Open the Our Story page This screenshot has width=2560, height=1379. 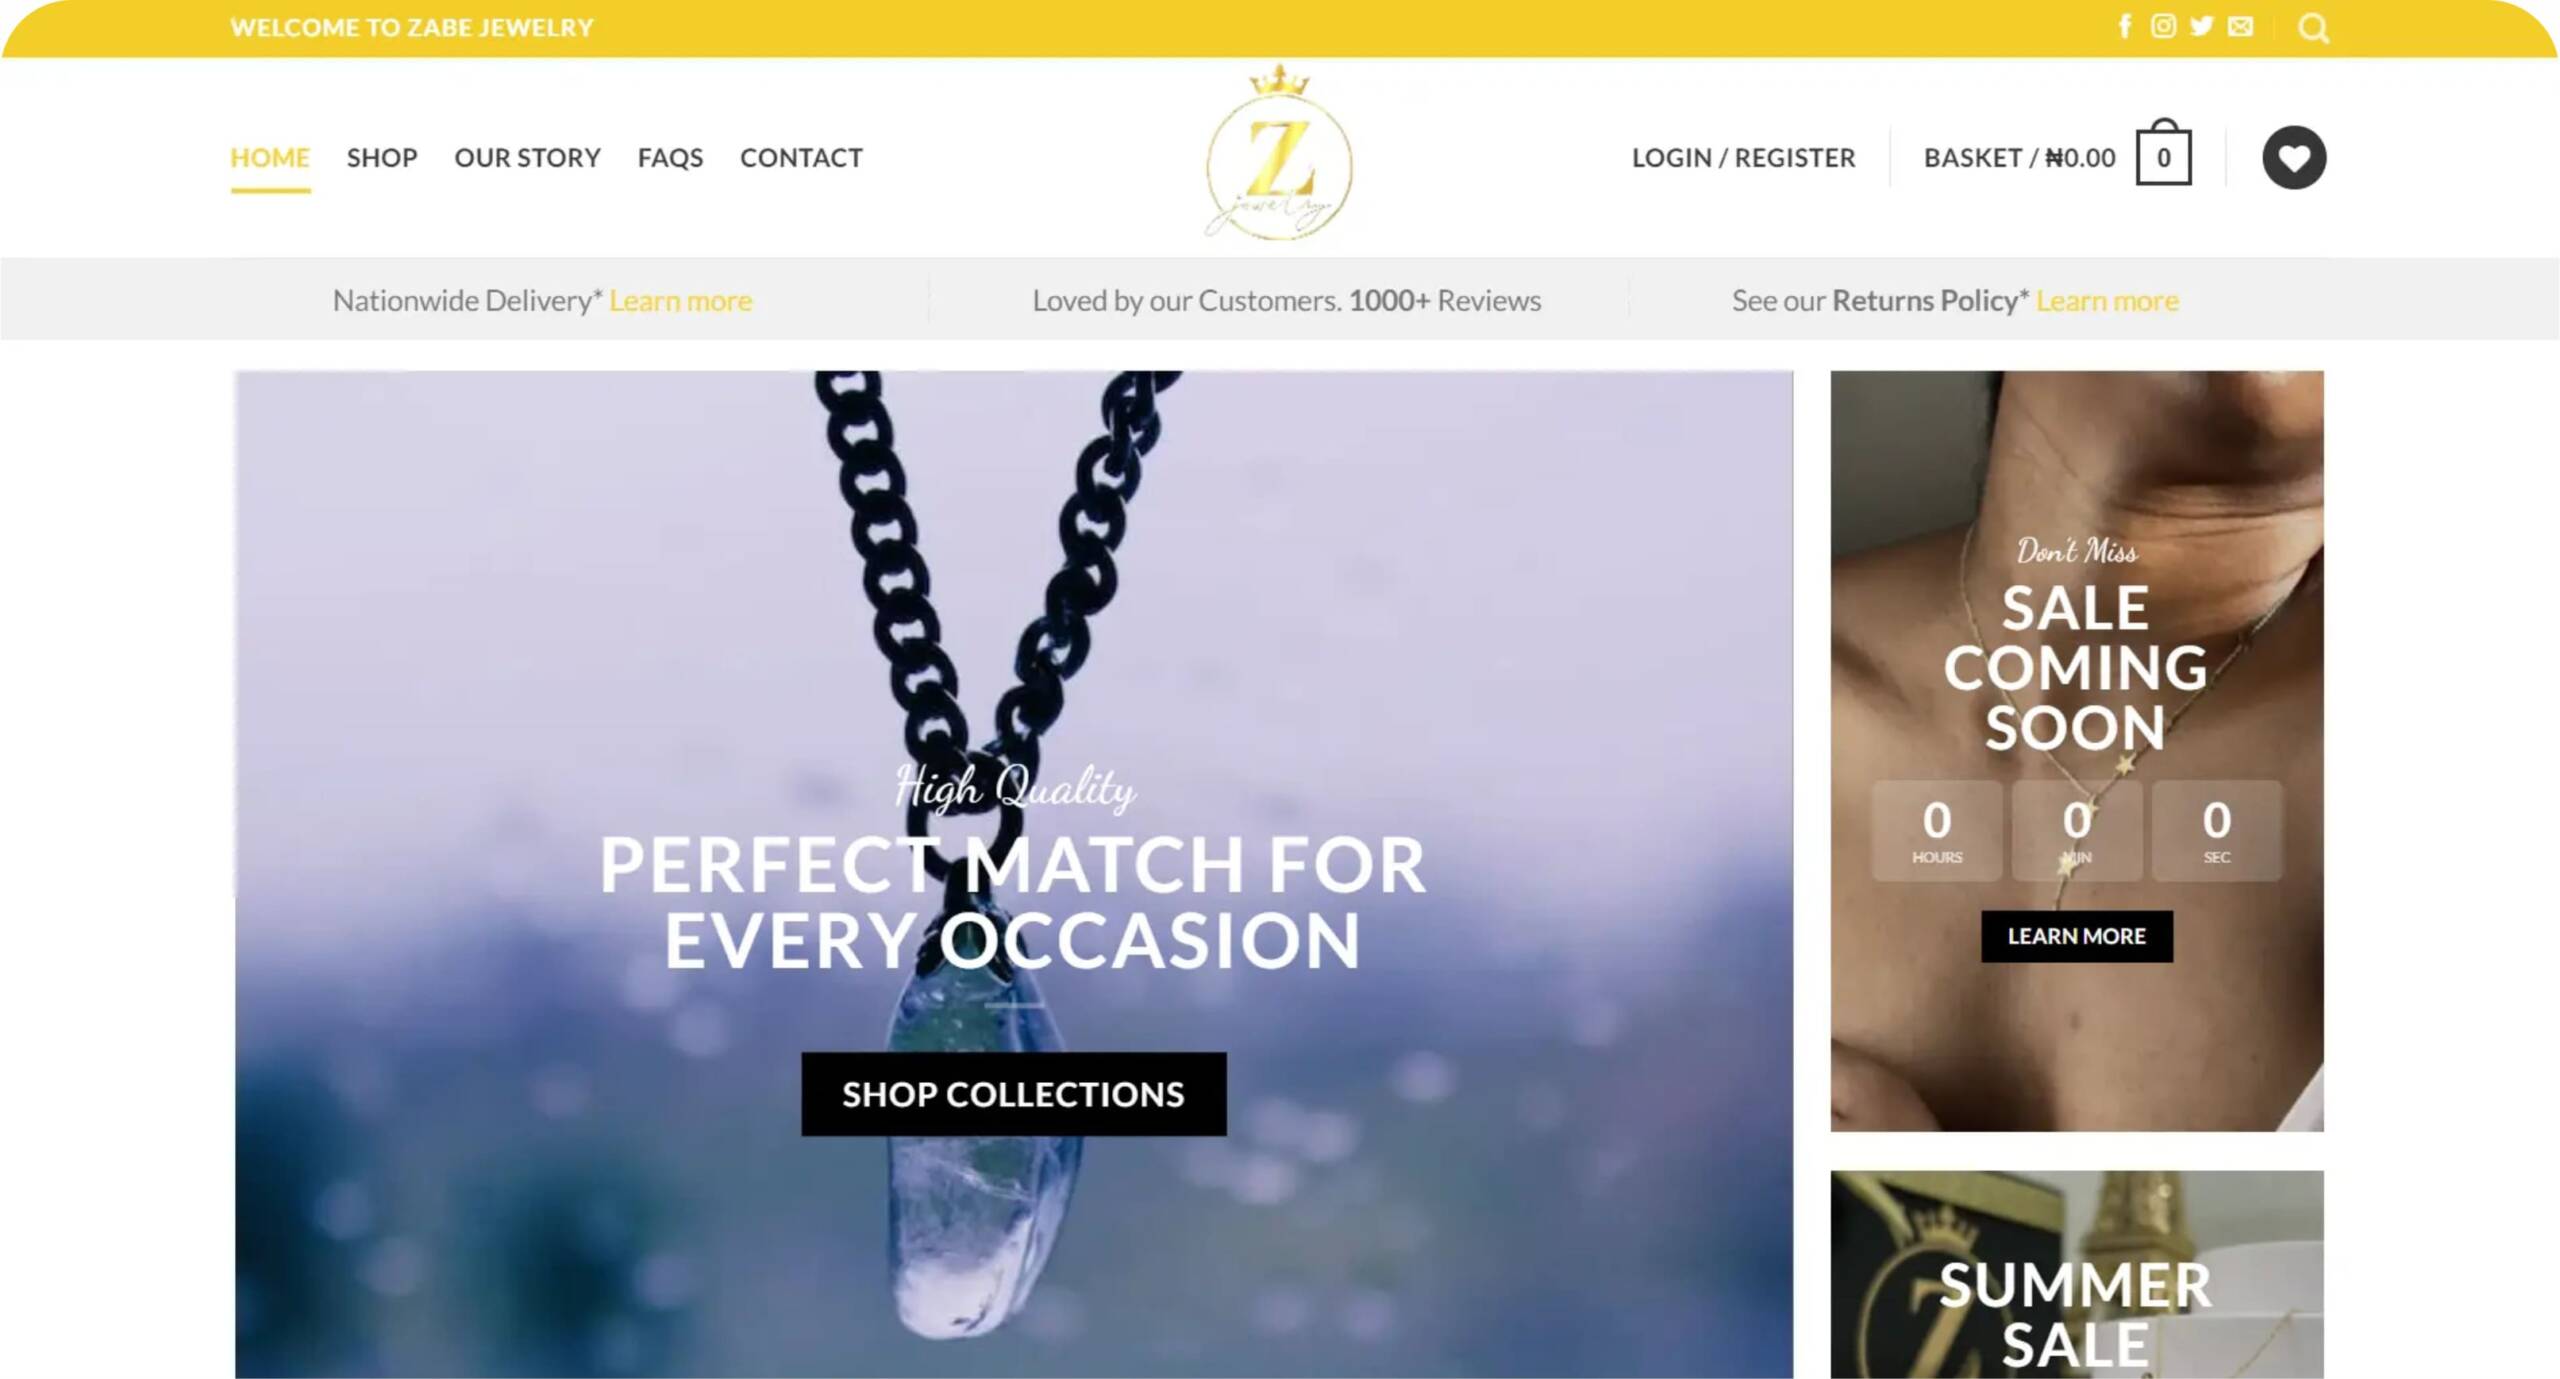[x=528, y=158]
